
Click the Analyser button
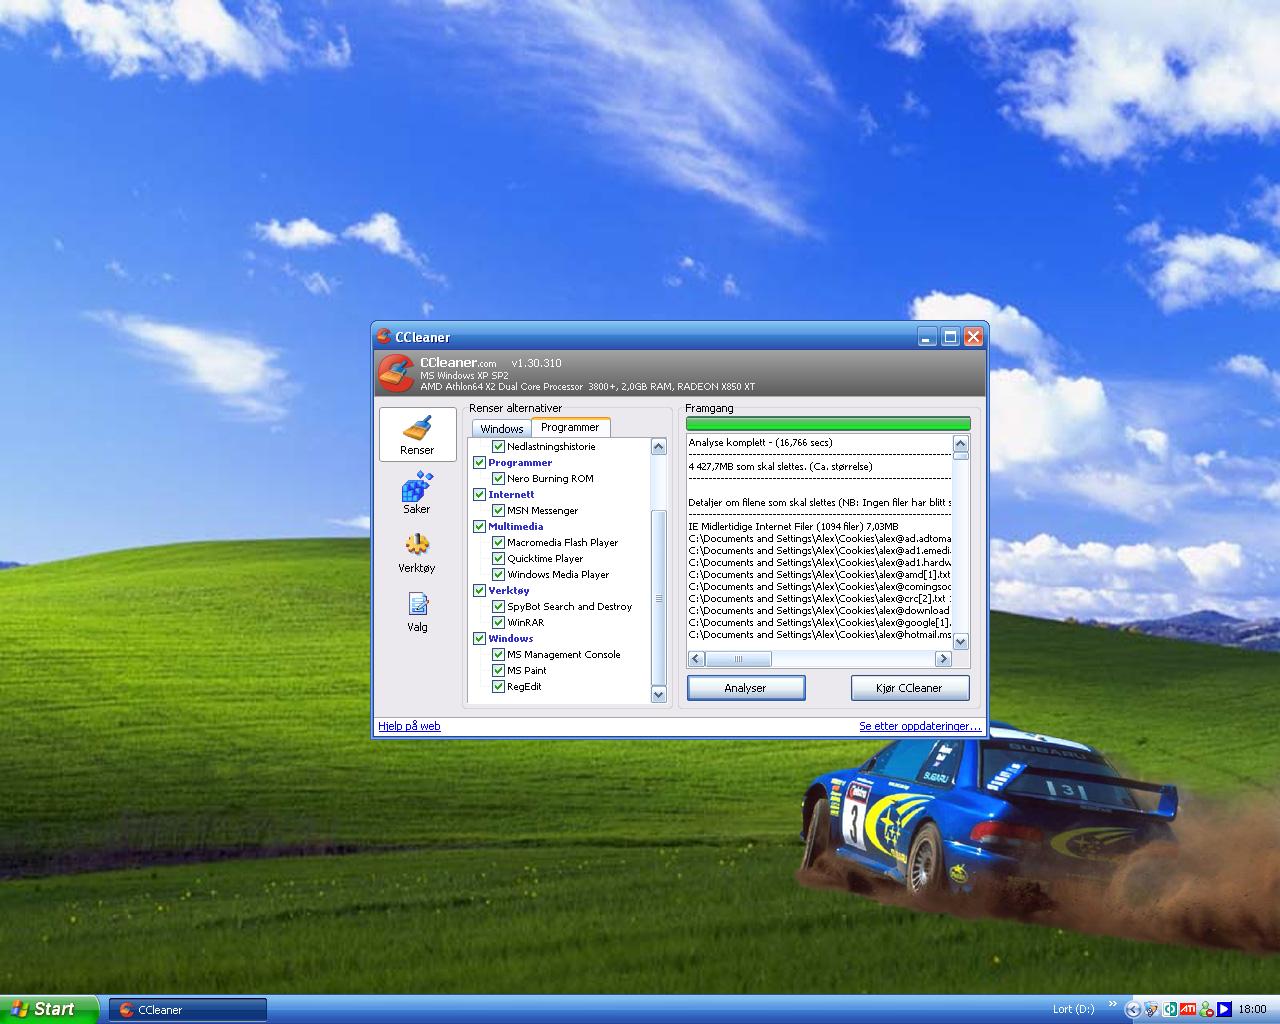click(x=746, y=688)
